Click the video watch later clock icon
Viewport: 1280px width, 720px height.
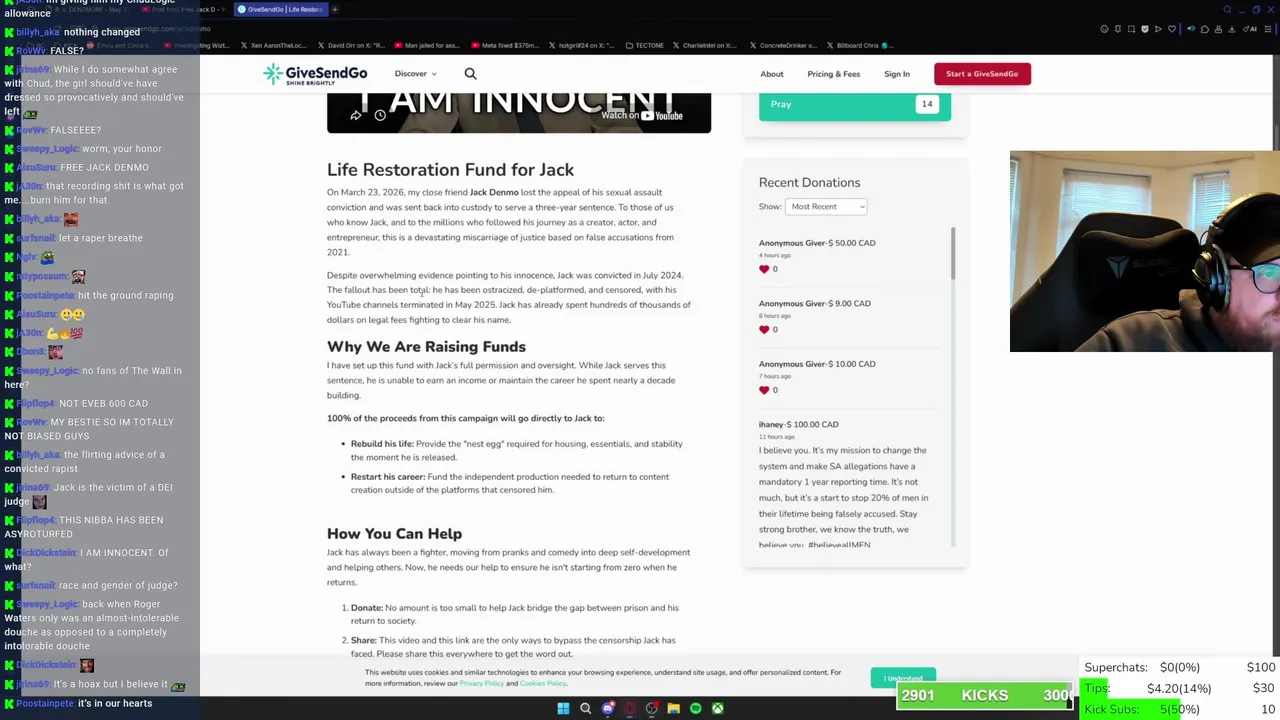(x=380, y=116)
